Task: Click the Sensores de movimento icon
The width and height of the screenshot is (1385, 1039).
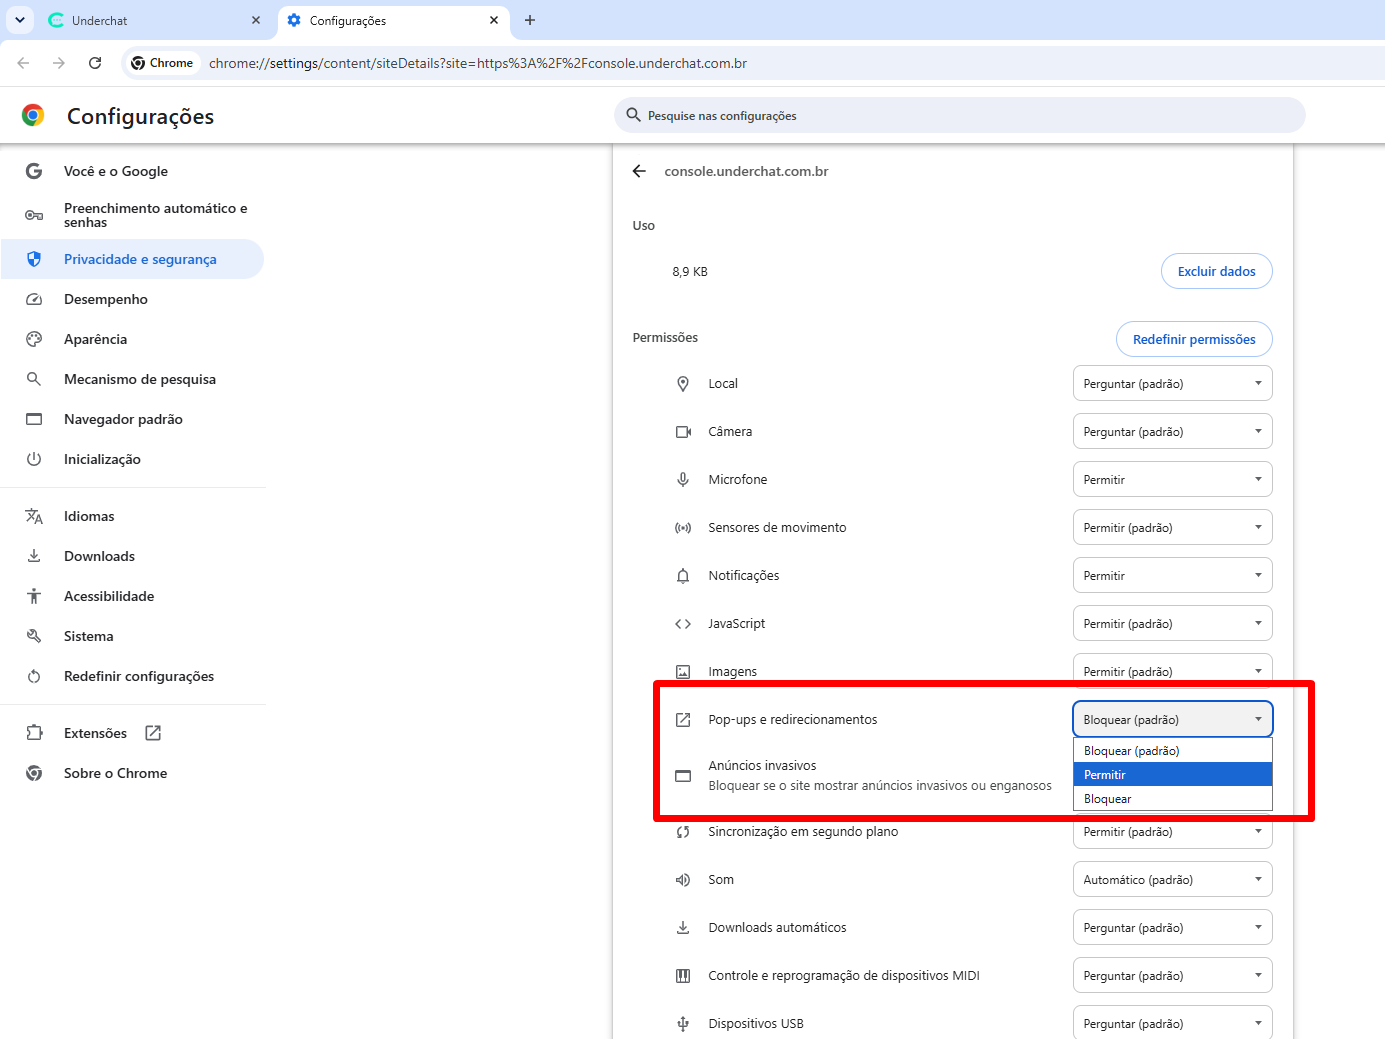Action: coord(683,527)
